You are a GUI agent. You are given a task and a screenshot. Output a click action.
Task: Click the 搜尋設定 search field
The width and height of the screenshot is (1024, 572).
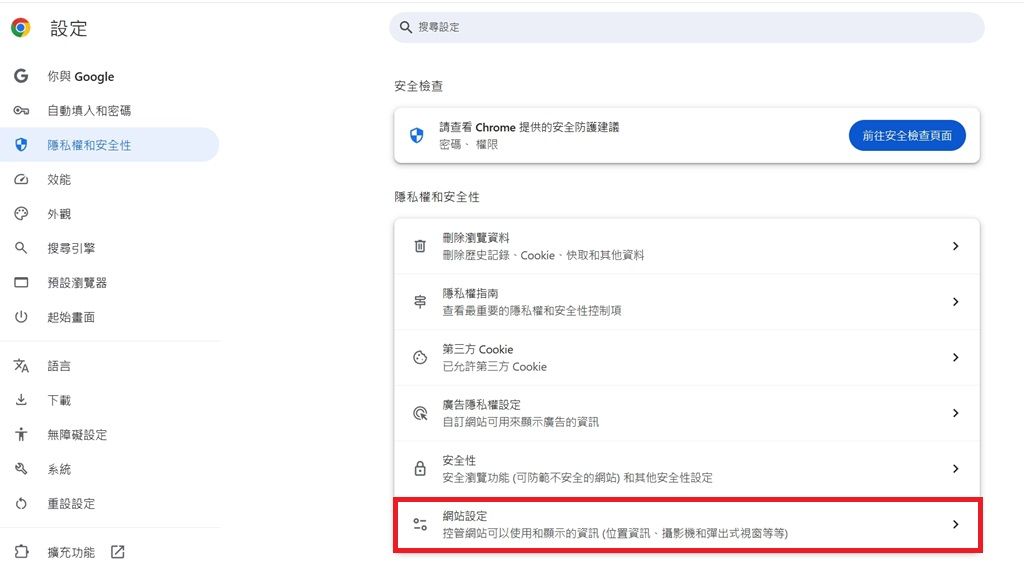click(686, 27)
